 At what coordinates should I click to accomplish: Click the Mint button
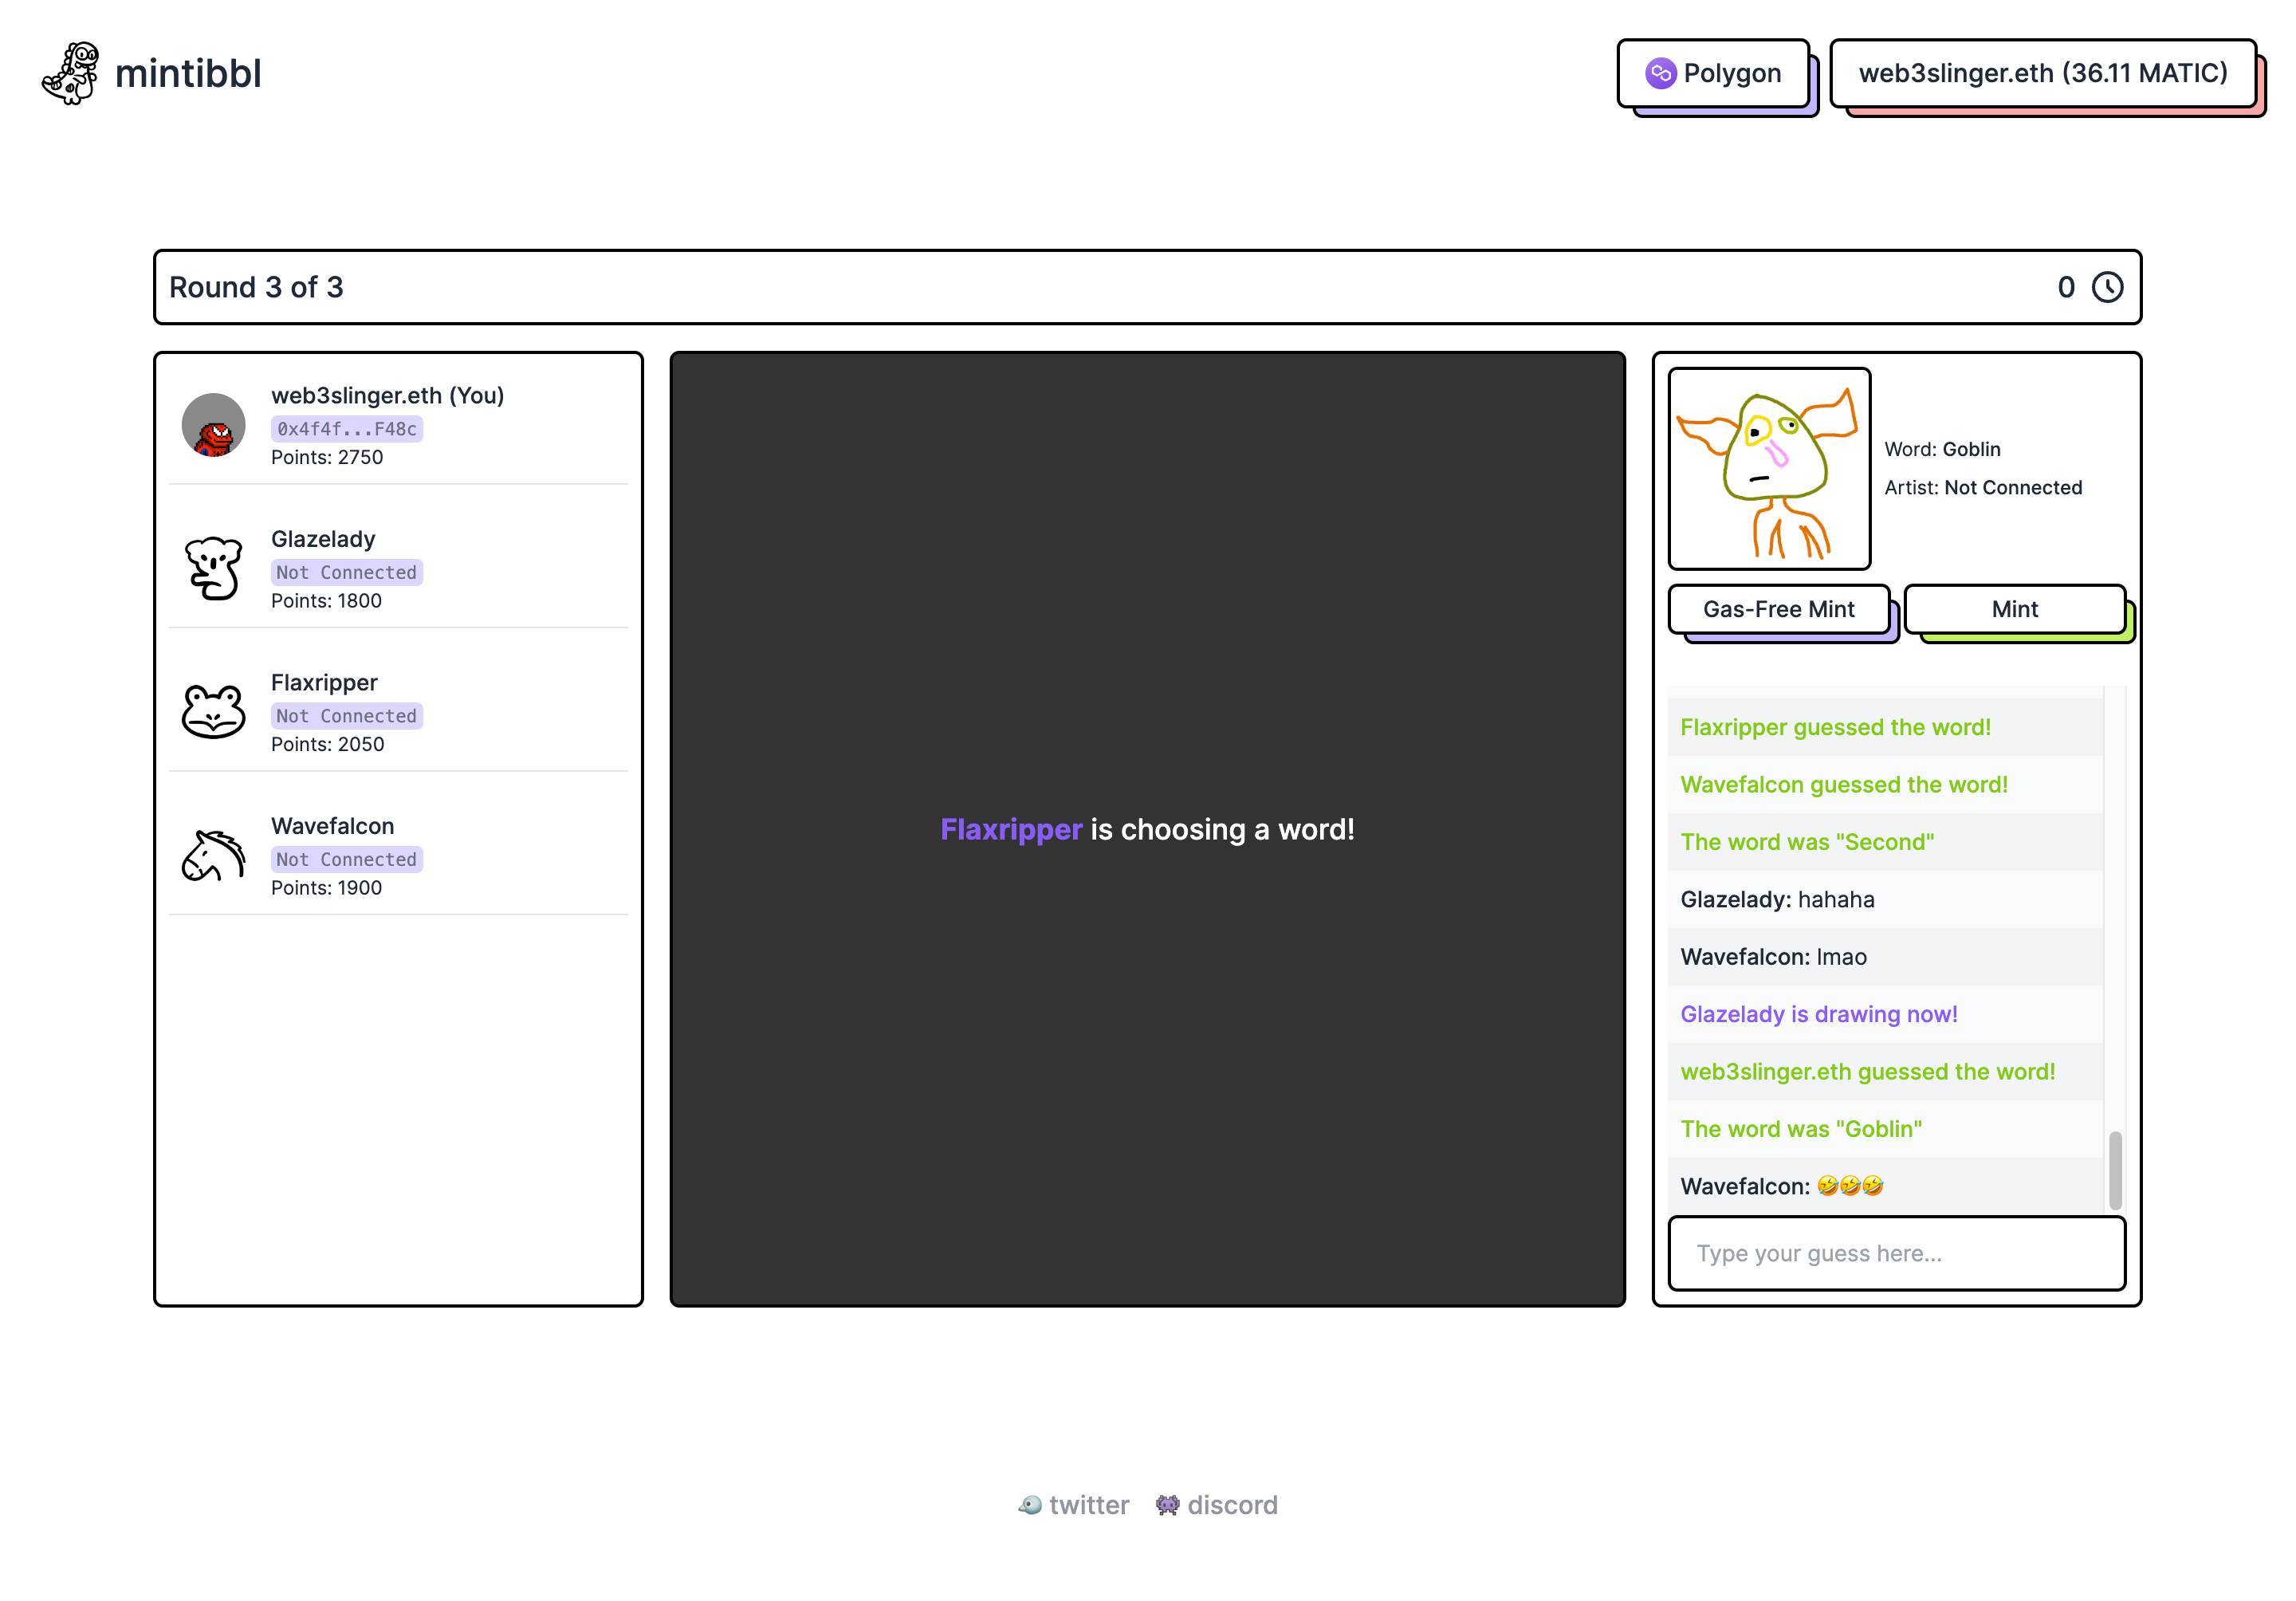pyautogui.click(x=2014, y=609)
